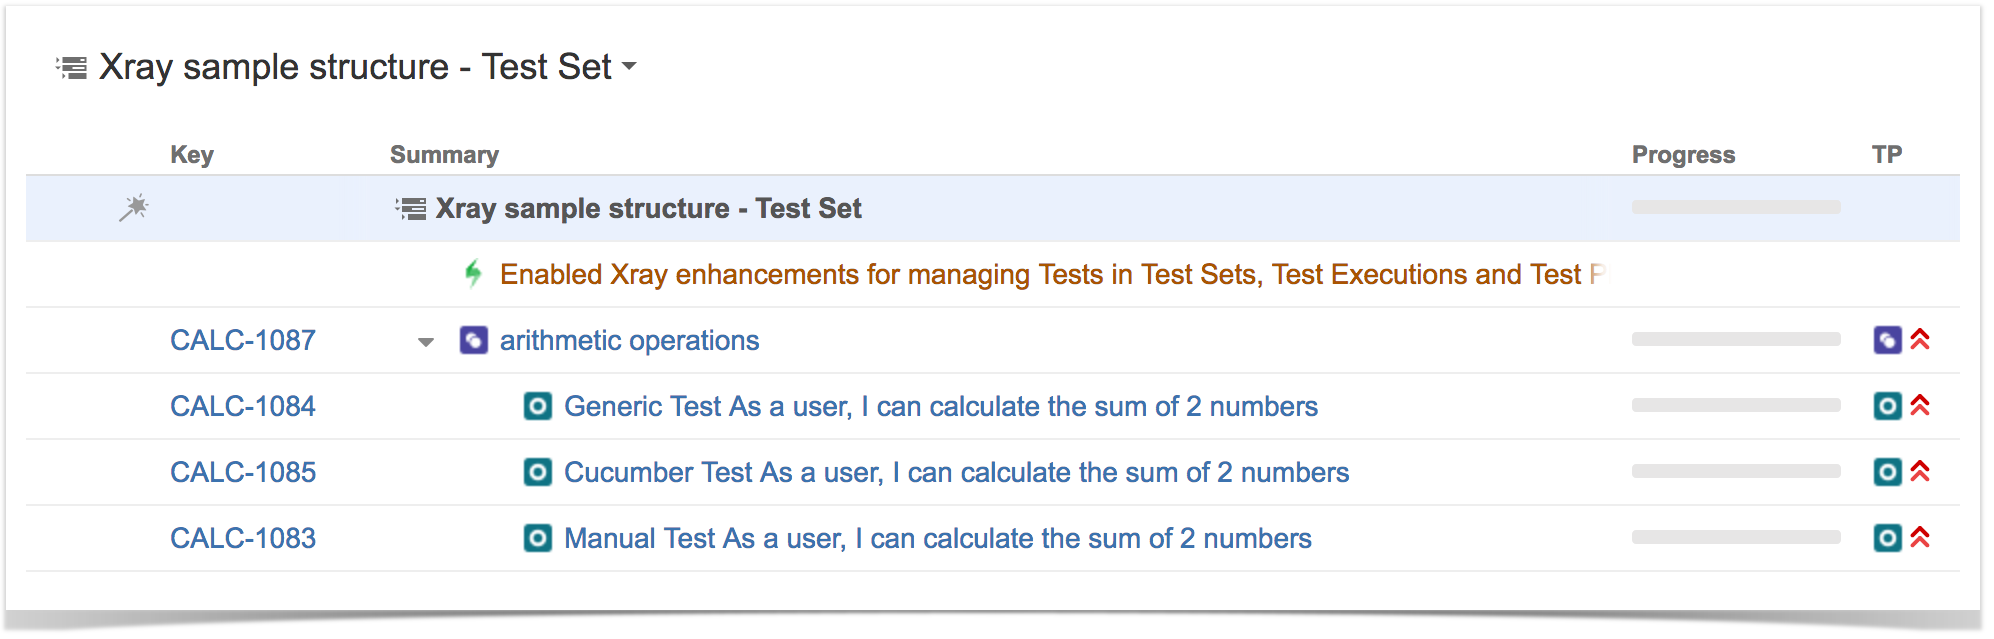1994x639 pixels.
Task: Open the Generic Test sum of 2 numbers link
Action: point(941,406)
